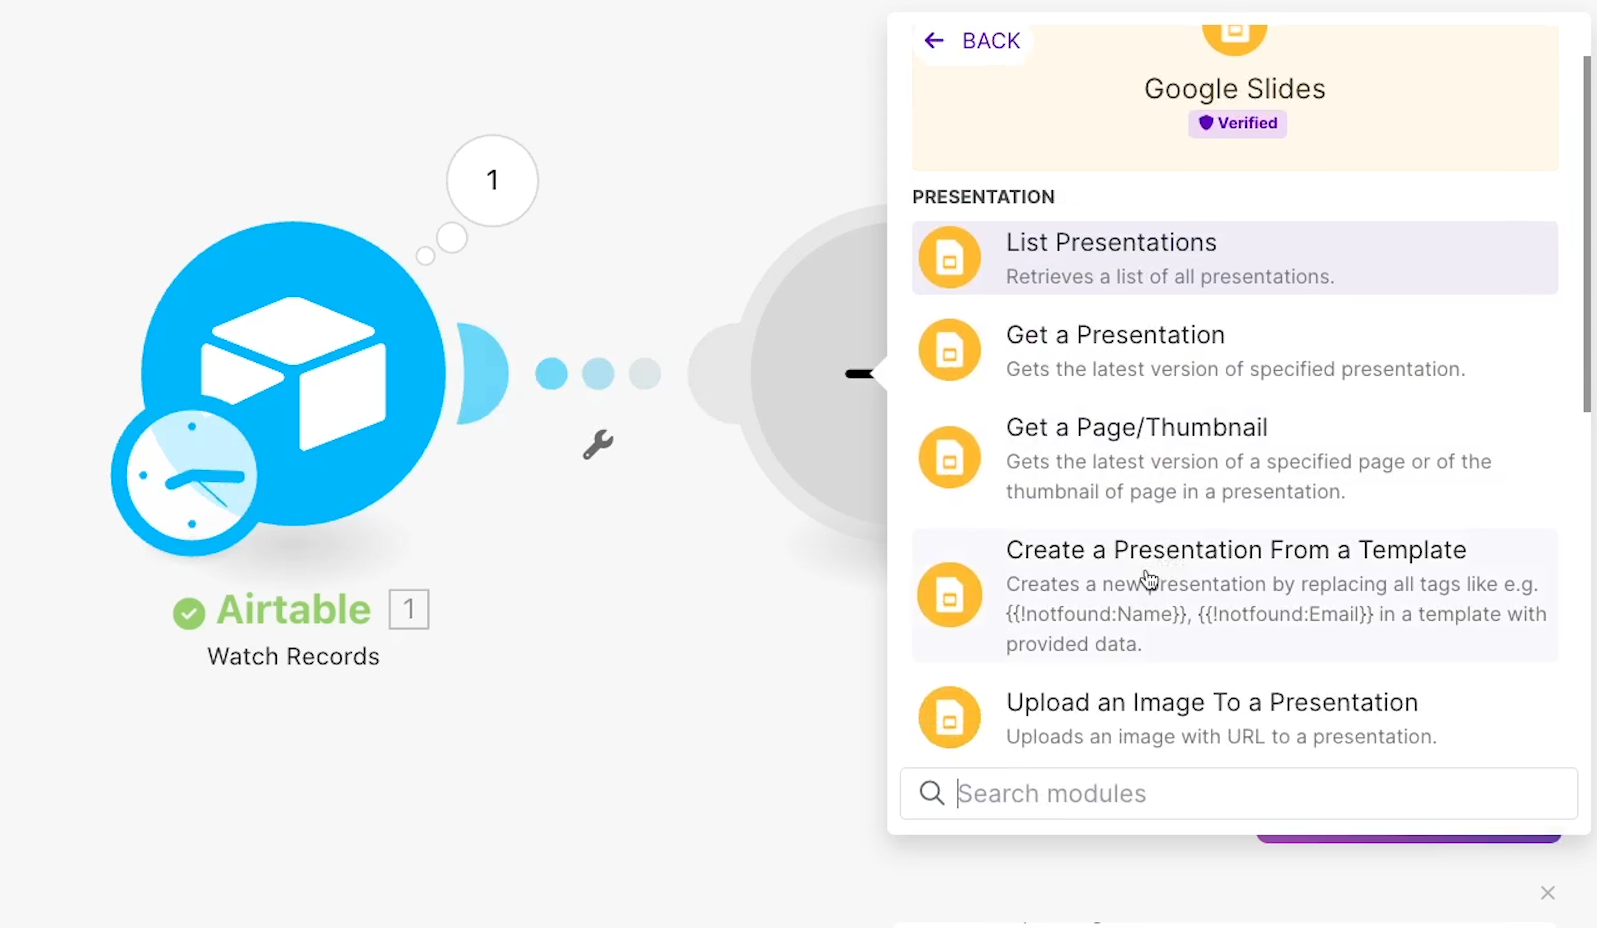Click the Airtable module circle icon
This screenshot has width=1597, height=928.
293,372
